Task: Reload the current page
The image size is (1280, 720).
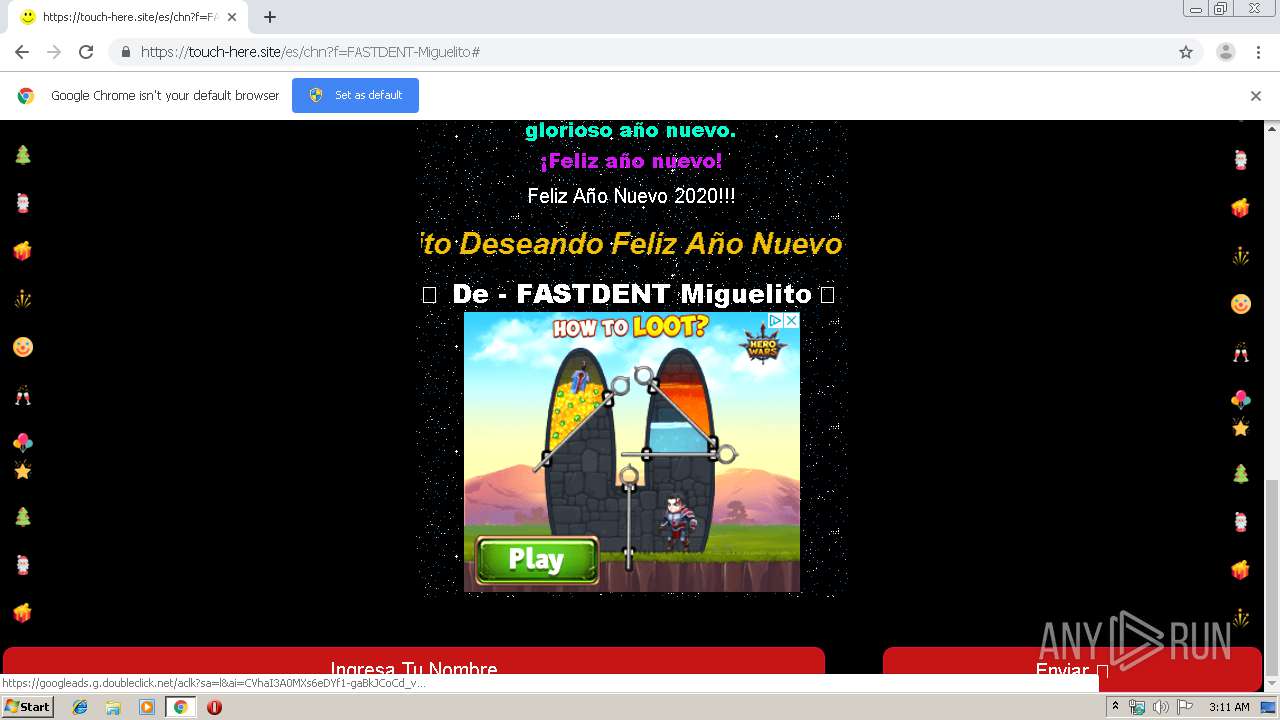Action: [x=86, y=52]
